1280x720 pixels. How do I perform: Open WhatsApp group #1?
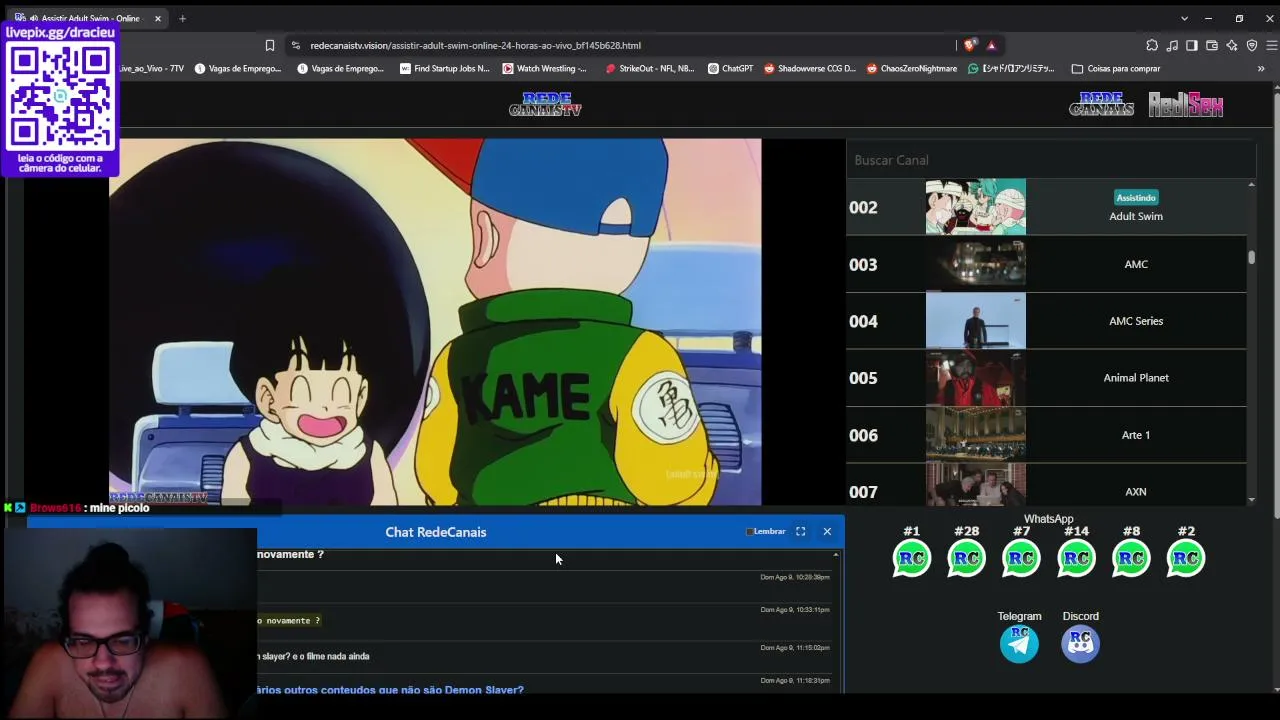(911, 558)
